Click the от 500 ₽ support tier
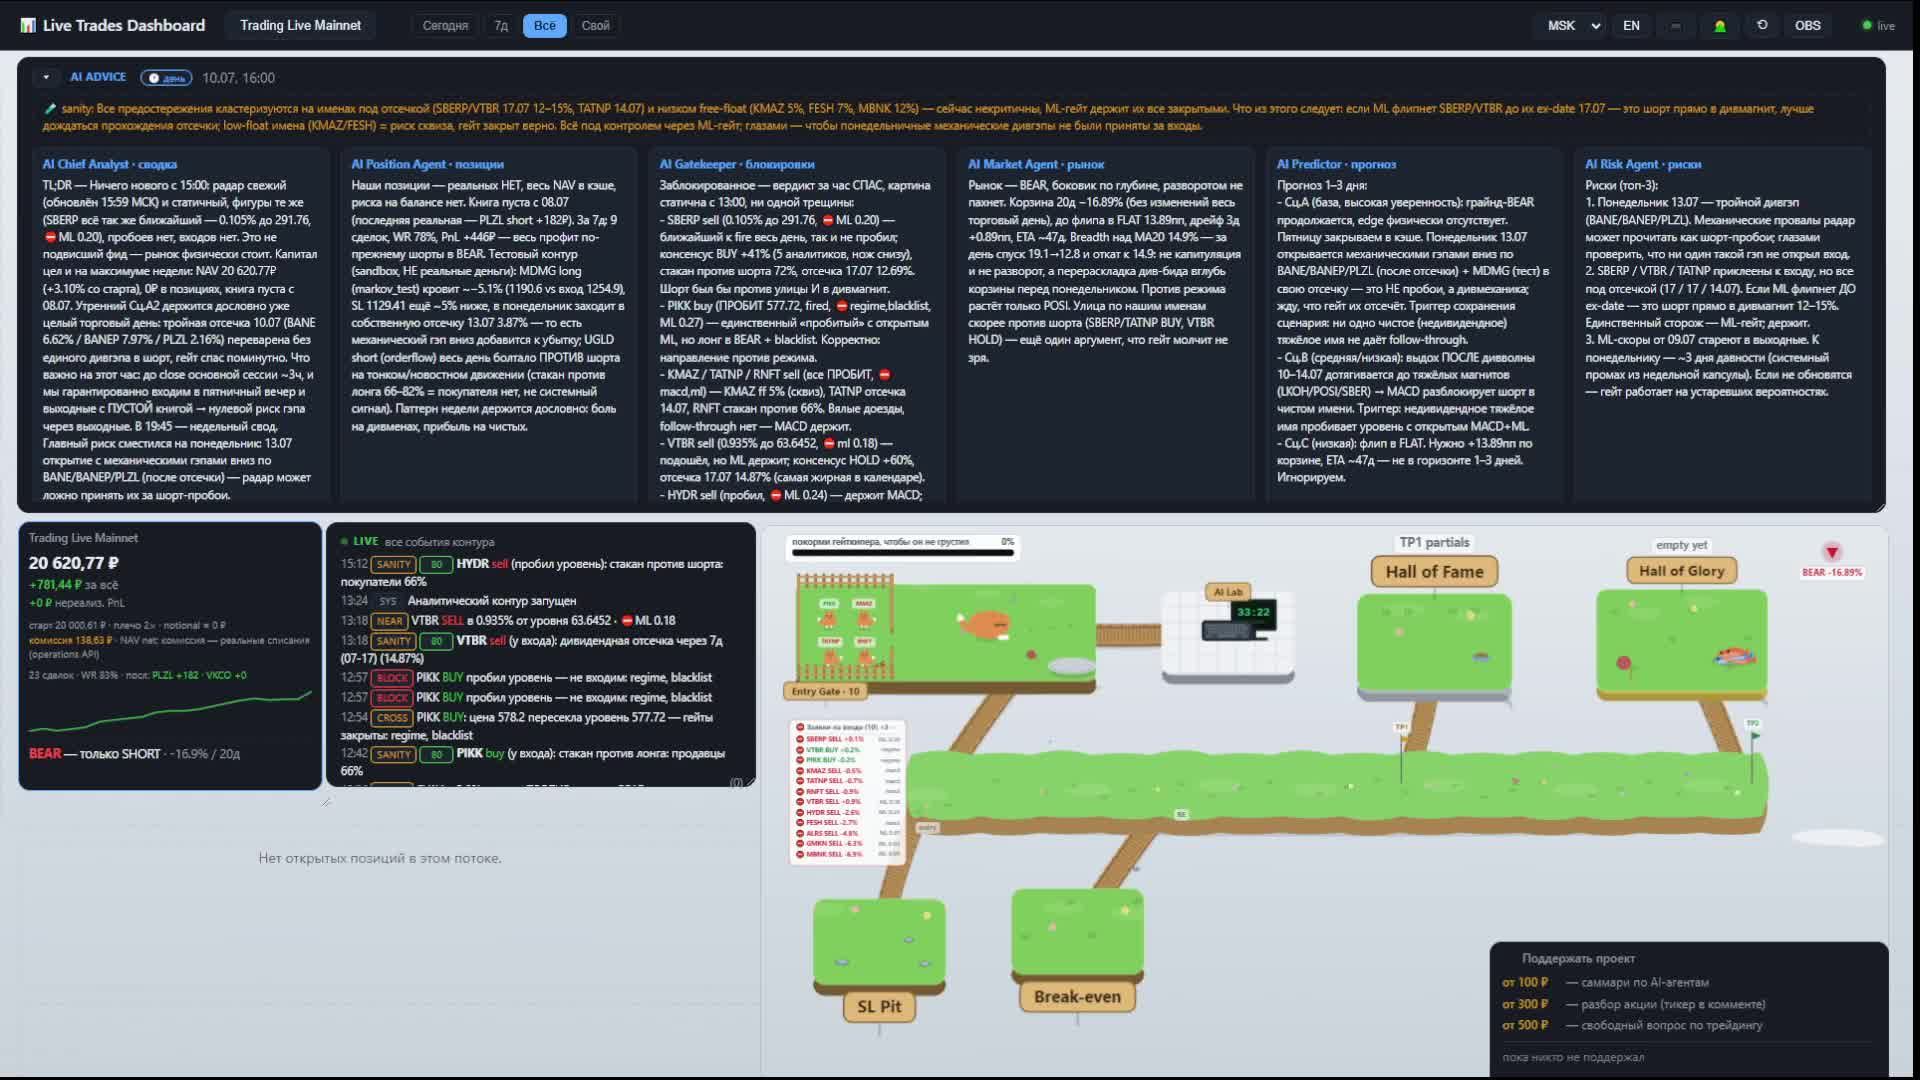The image size is (1920, 1080). 1632,1025
